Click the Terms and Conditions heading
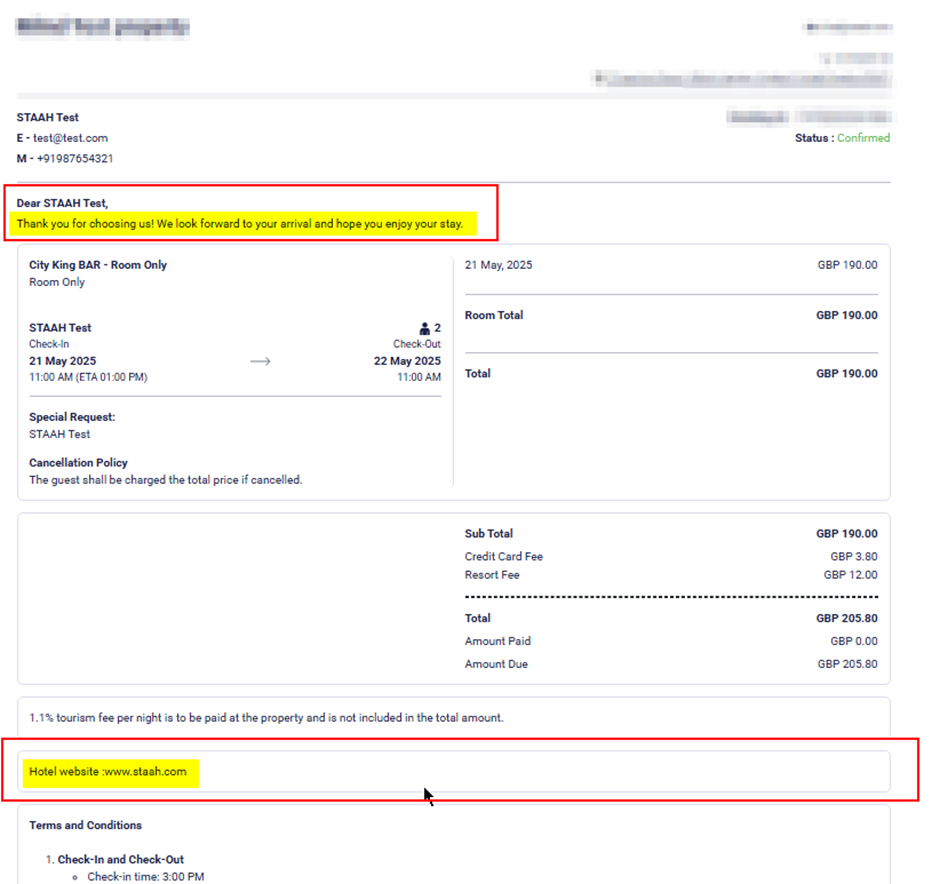 pos(85,825)
